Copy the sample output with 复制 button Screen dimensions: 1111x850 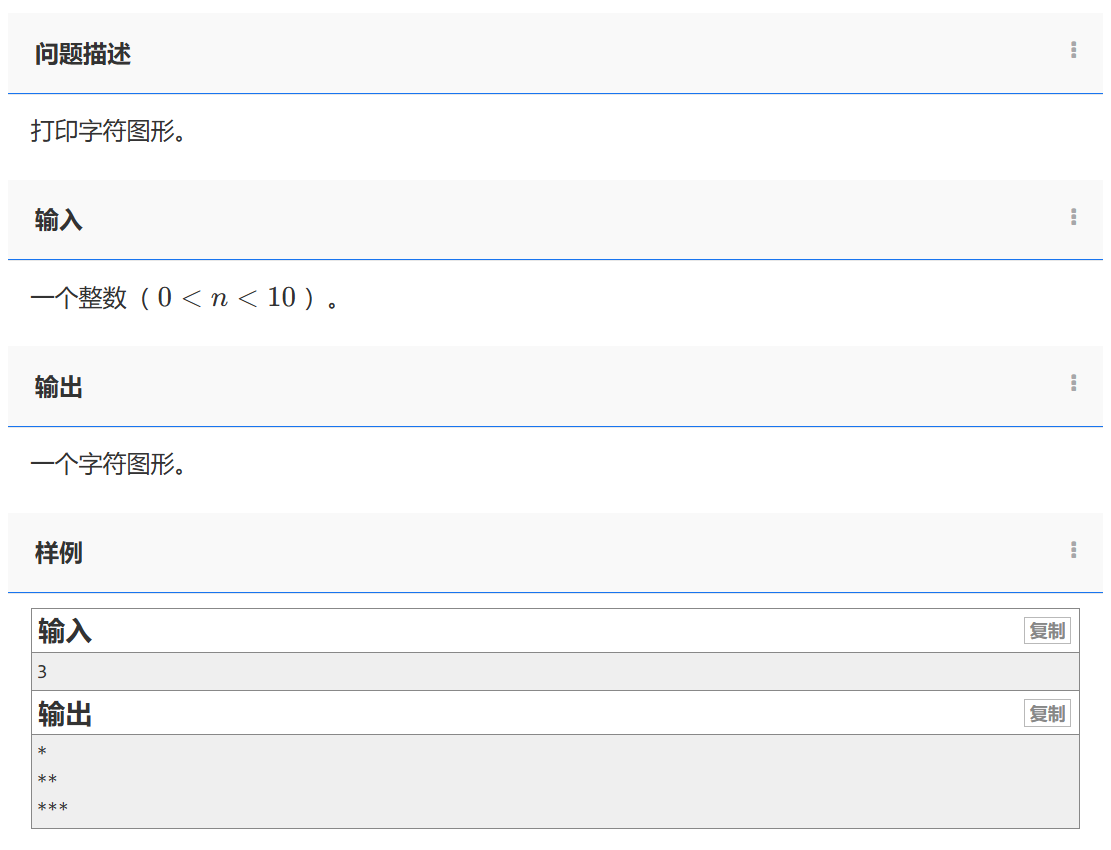click(x=1047, y=714)
